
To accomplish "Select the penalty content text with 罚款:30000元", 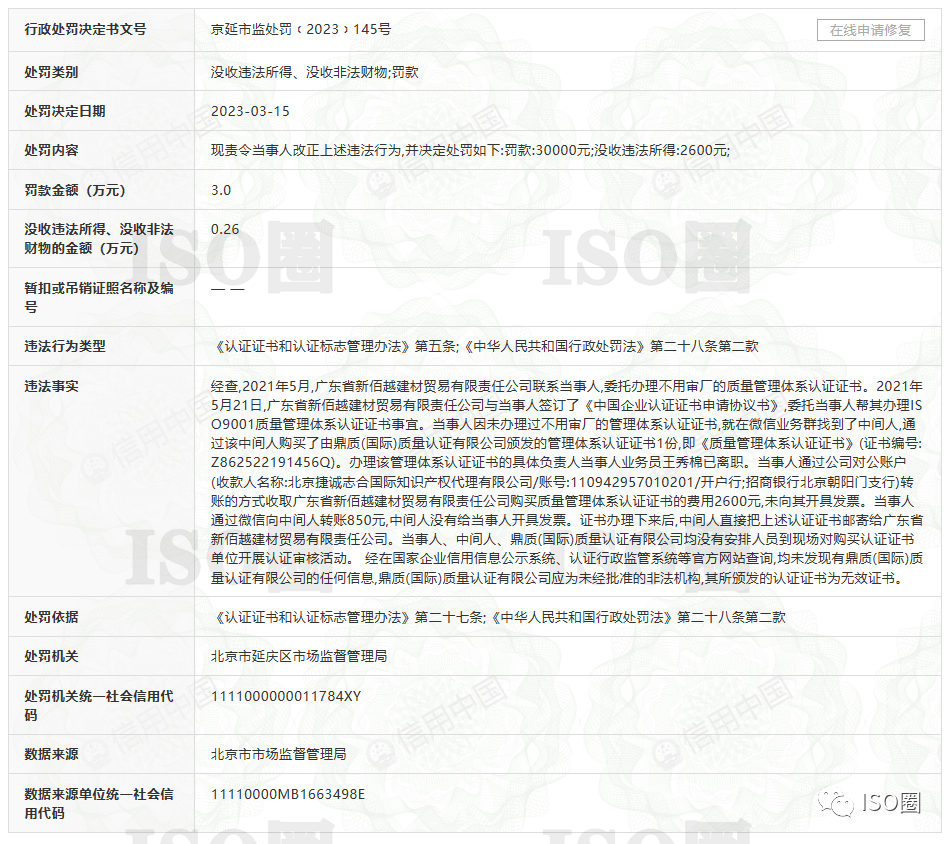I will point(471,150).
